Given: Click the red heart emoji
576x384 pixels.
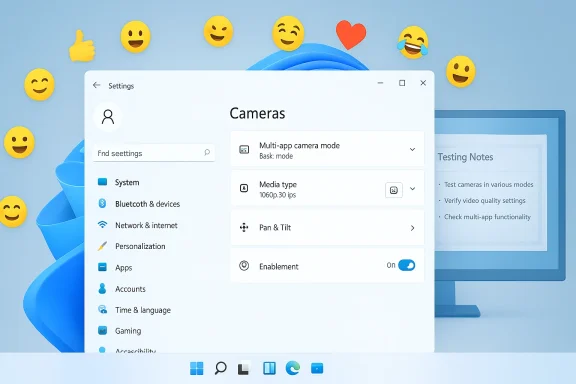Looking at the screenshot, I should click(351, 35).
